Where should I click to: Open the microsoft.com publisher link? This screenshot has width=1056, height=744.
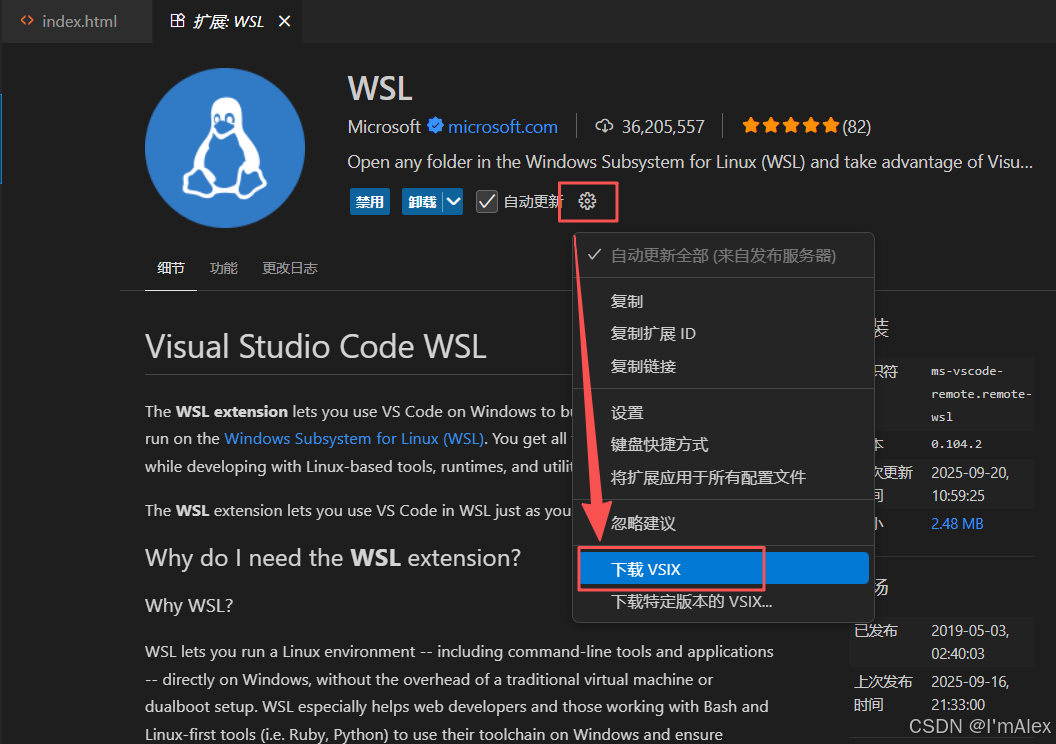point(502,127)
